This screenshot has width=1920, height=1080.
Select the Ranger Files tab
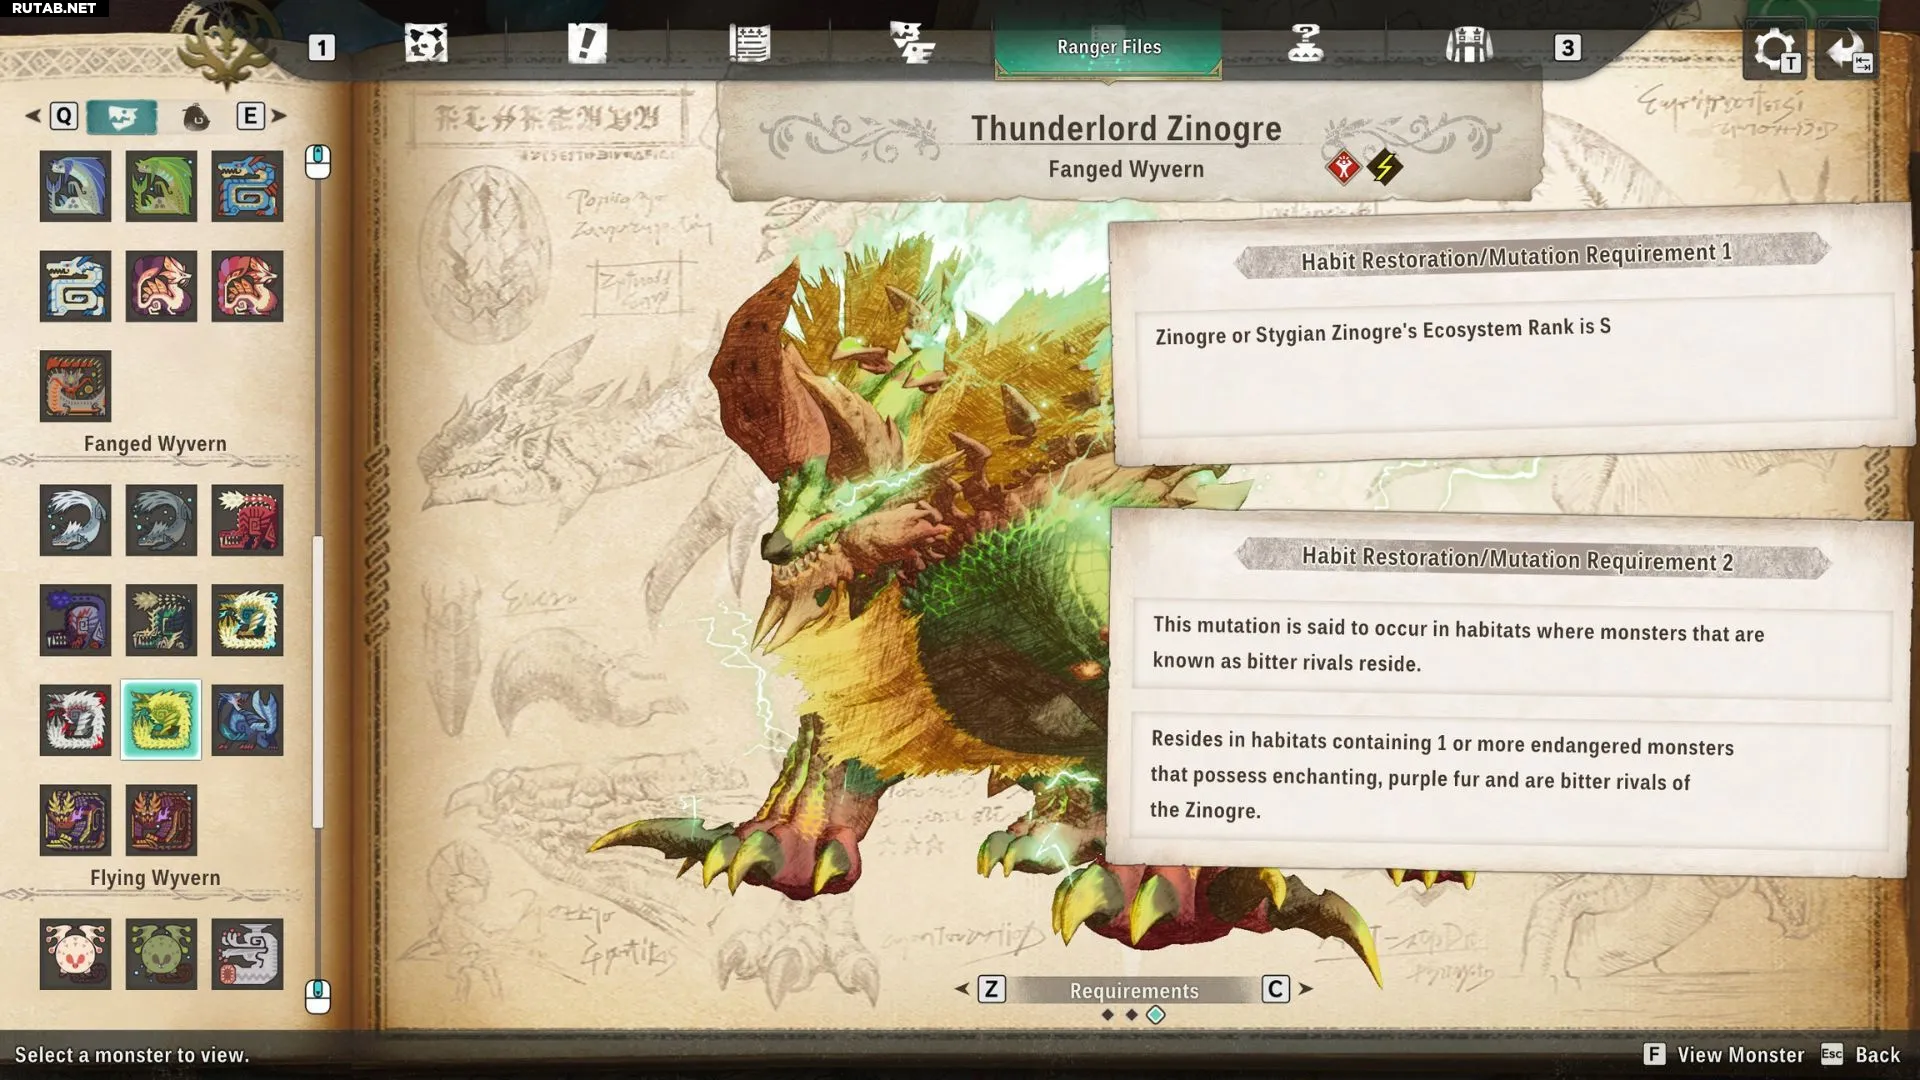click(x=1108, y=47)
